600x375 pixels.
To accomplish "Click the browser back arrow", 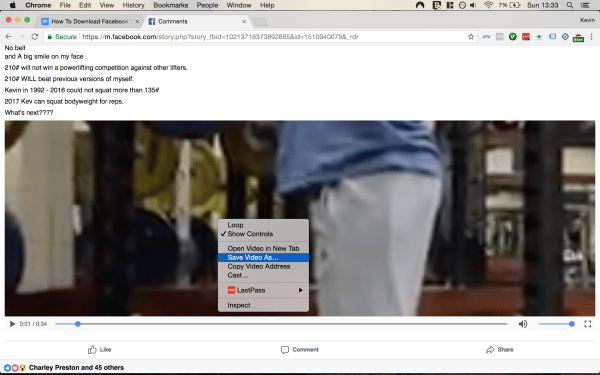I will [8, 37].
